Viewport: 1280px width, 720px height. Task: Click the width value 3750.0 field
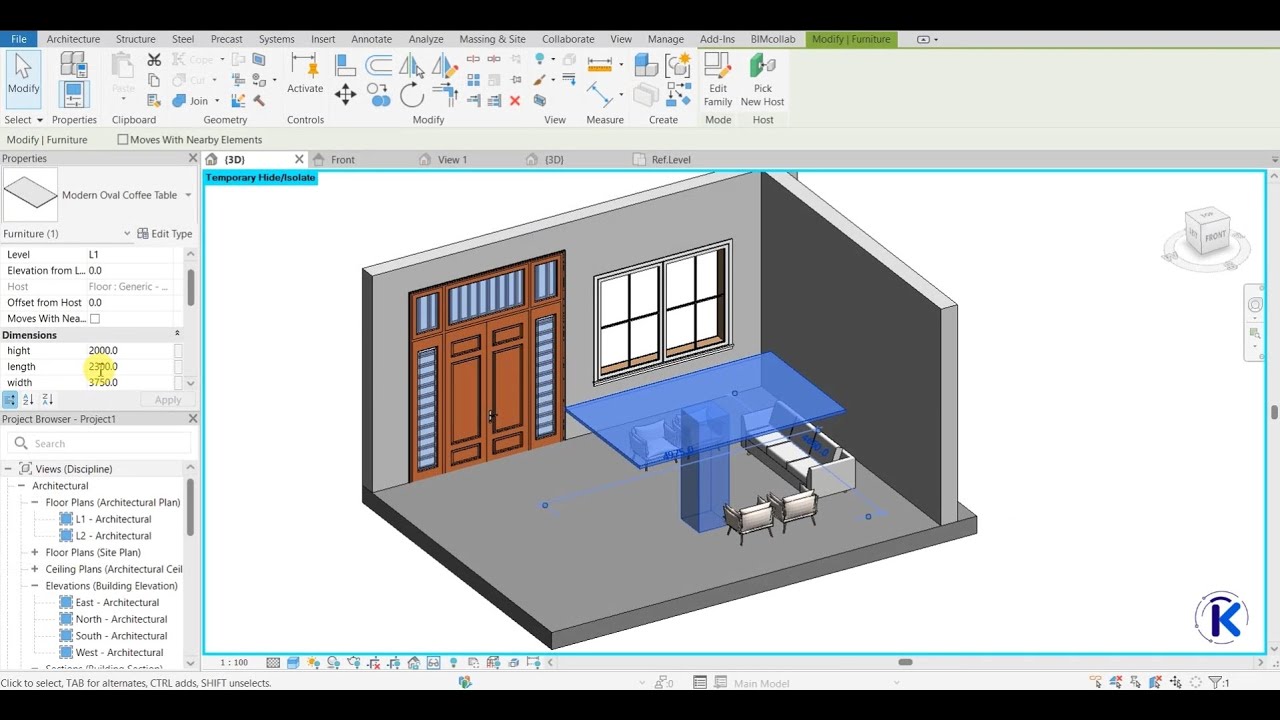click(130, 383)
